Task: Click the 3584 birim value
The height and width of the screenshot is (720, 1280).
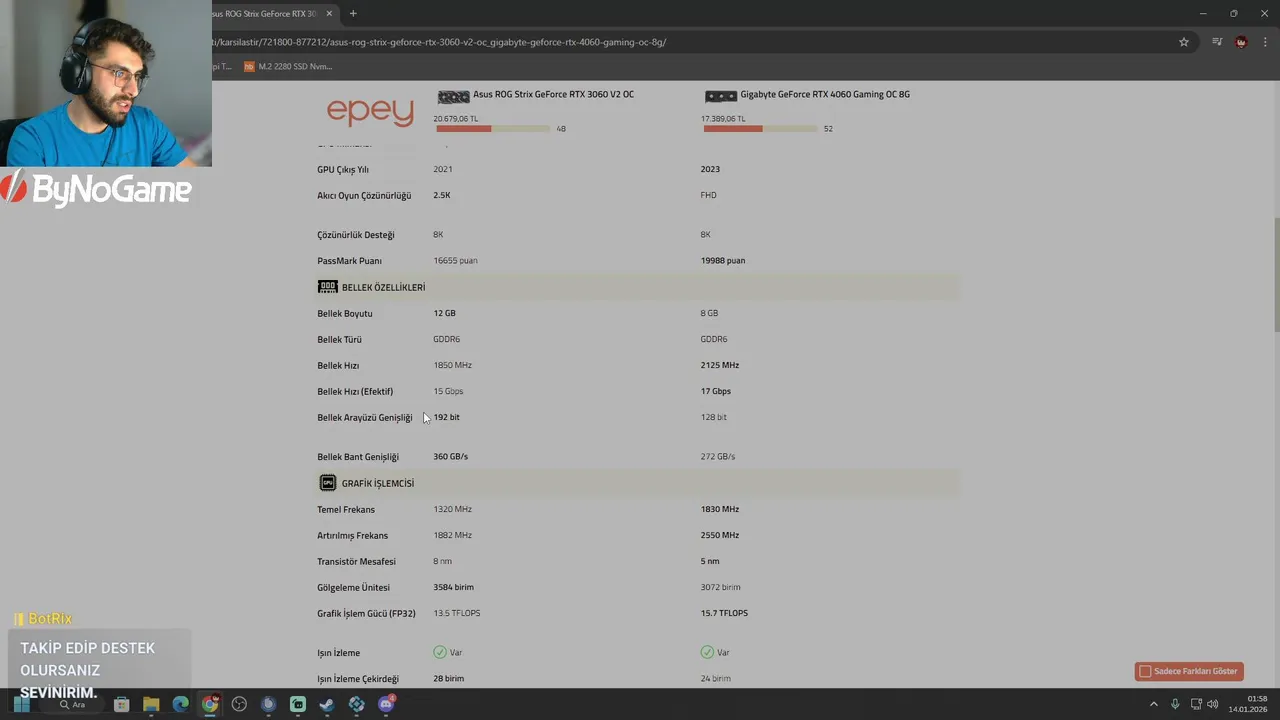Action: click(453, 587)
